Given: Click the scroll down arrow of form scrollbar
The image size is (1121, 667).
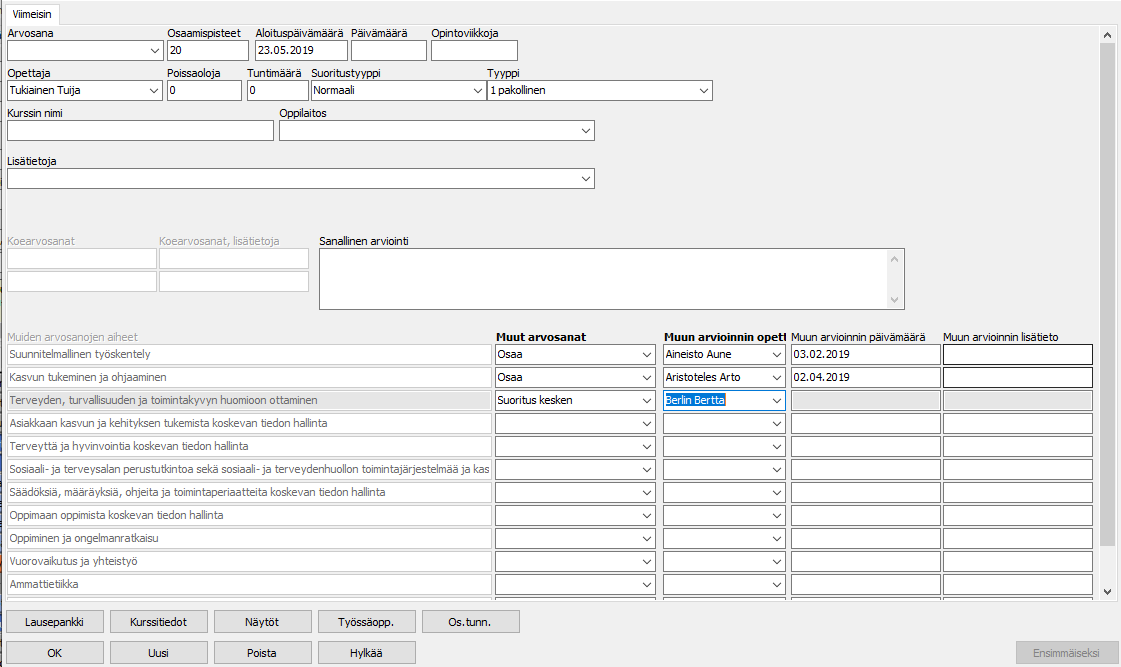Looking at the screenshot, I should [x=1106, y=592].
